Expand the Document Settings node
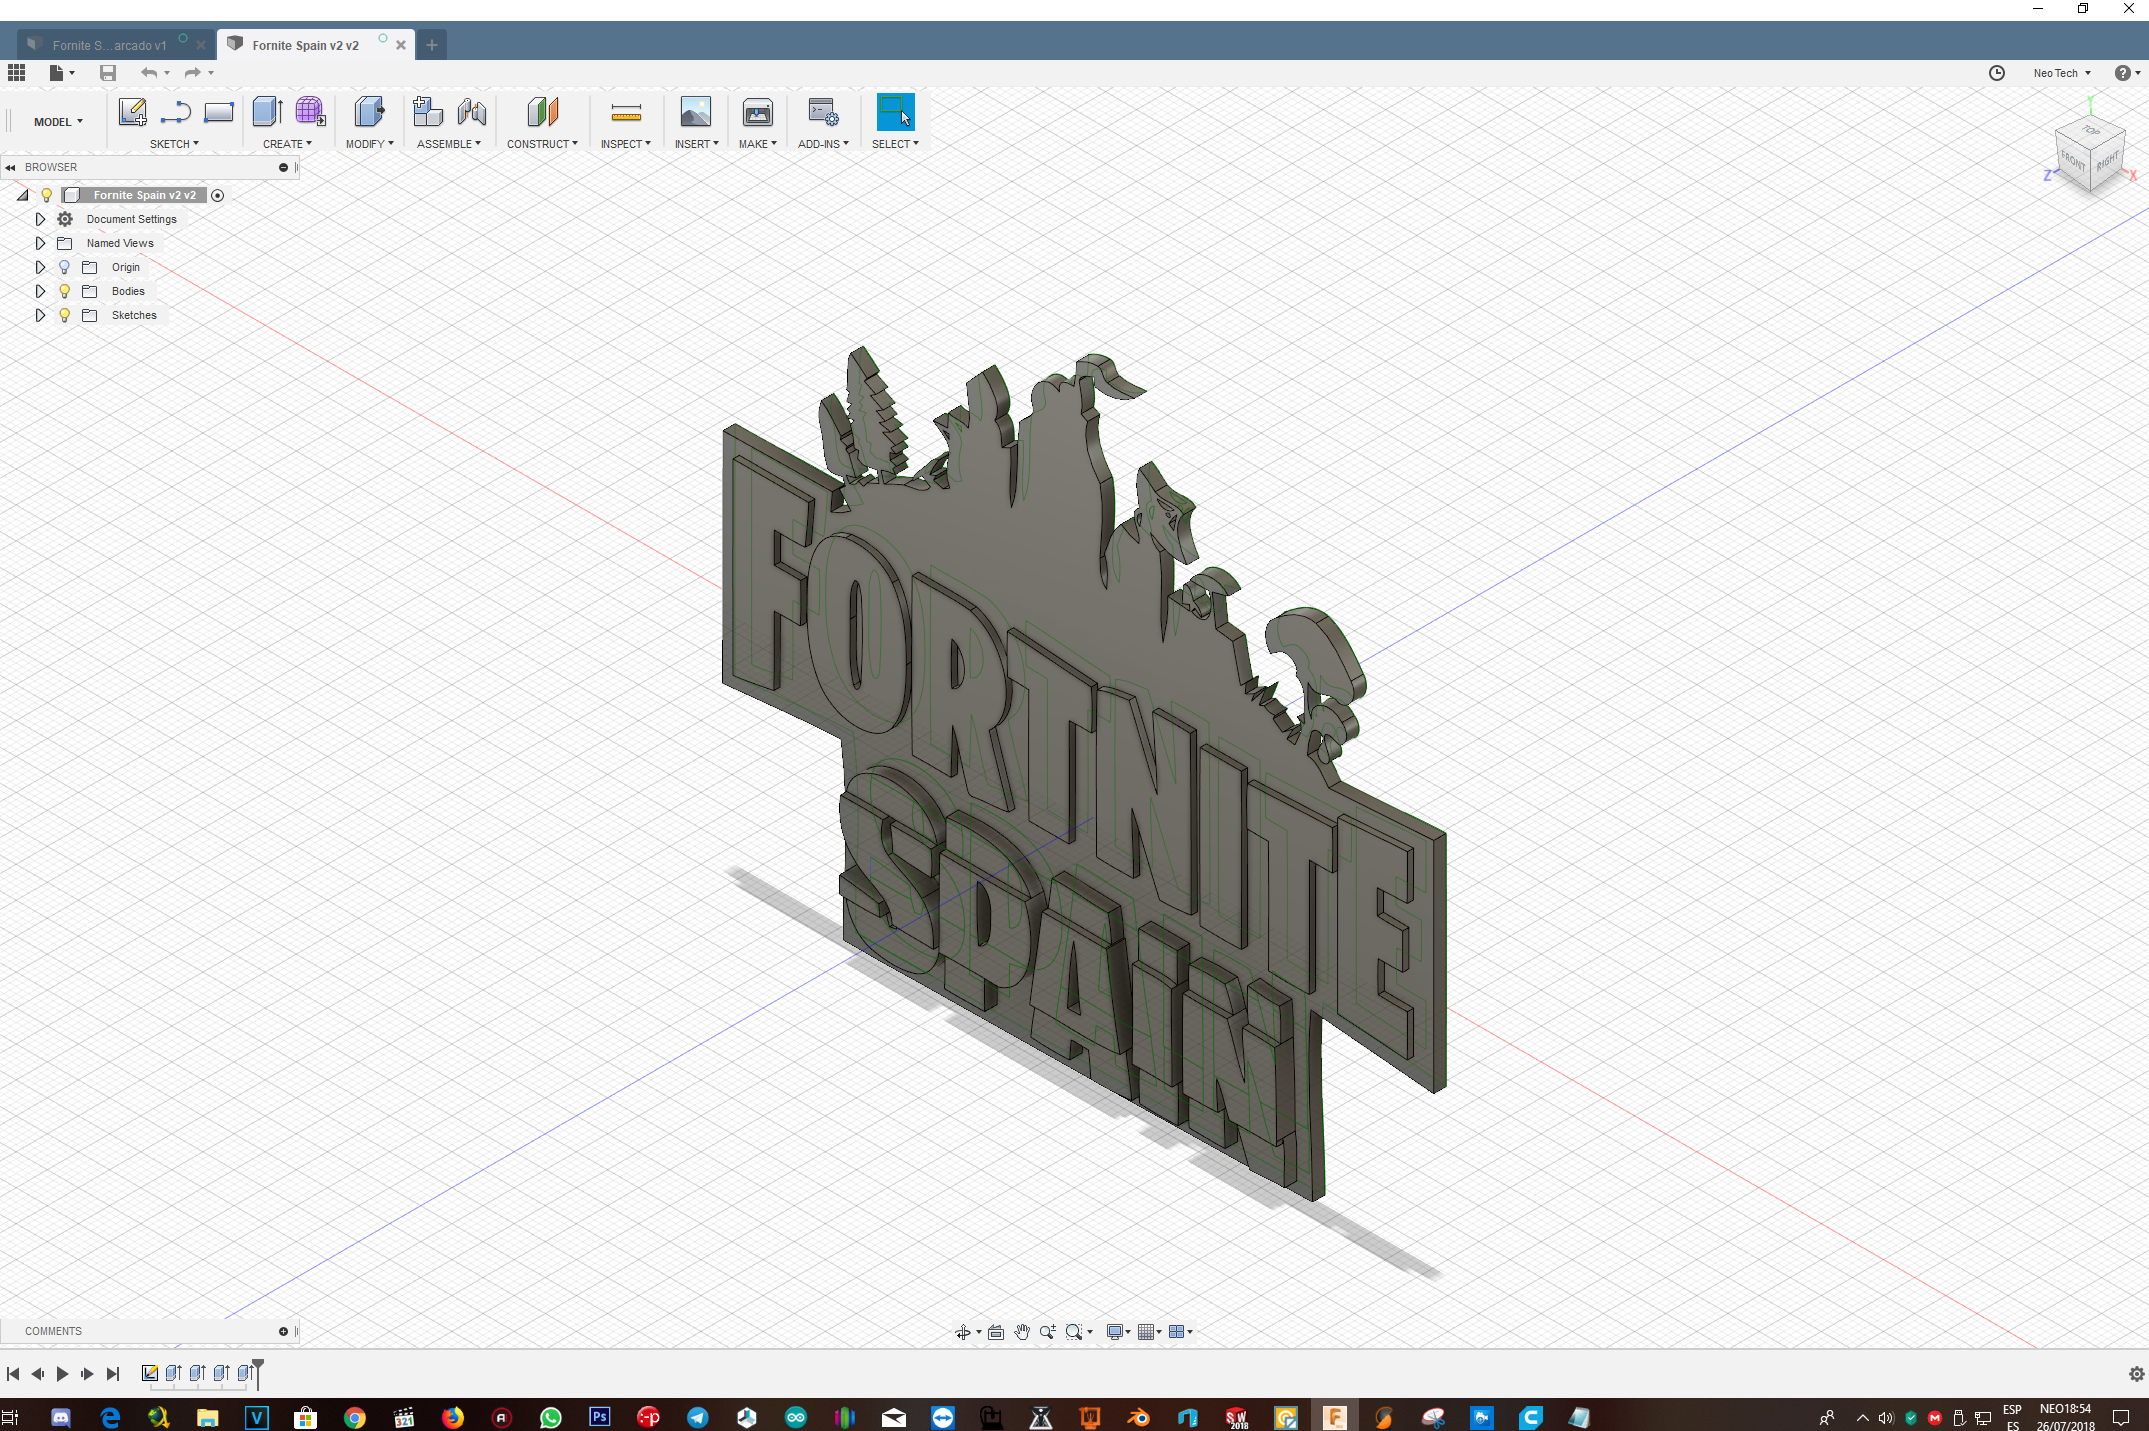Viewport: 2149px width, 1431px height. pyautogui.click(x=40, y=219)
